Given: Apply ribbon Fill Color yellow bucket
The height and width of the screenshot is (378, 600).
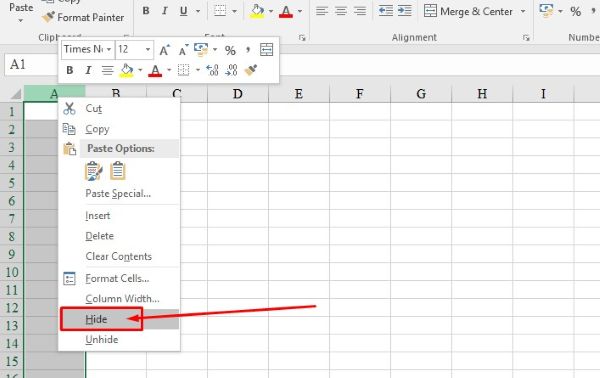Looking at the screenshot, I should (x=257, y=11).
